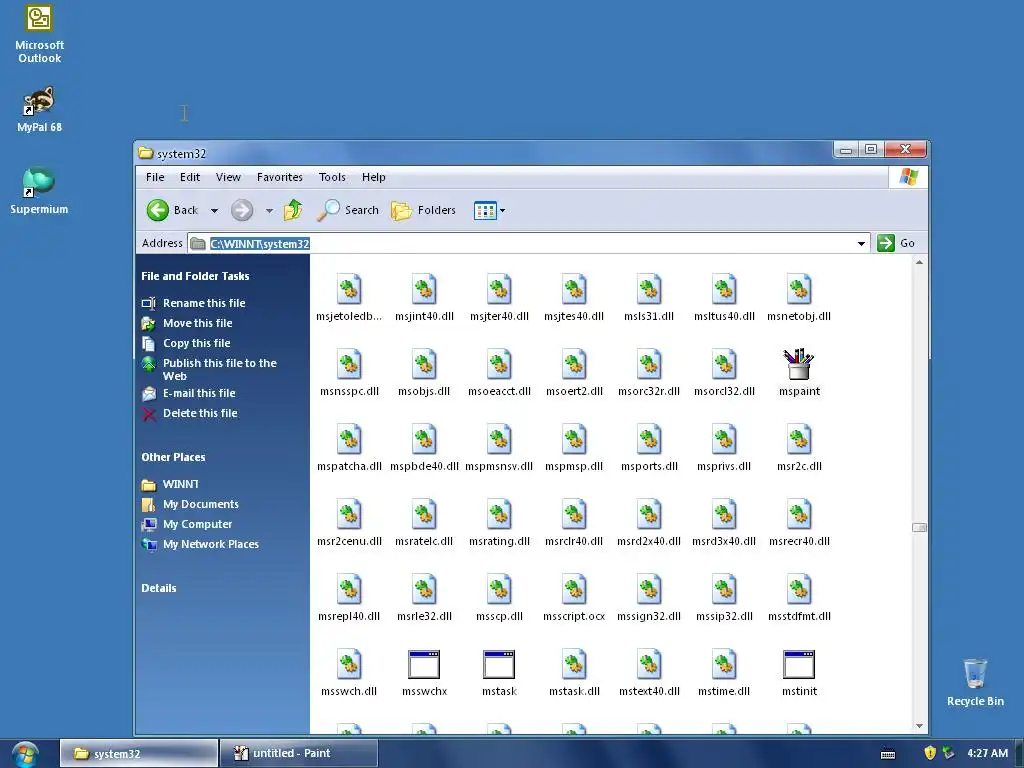Click Publish this file to the Web
Image resolution: width=1024 pixels, height=768 pixels.
(x=219, y=370)
